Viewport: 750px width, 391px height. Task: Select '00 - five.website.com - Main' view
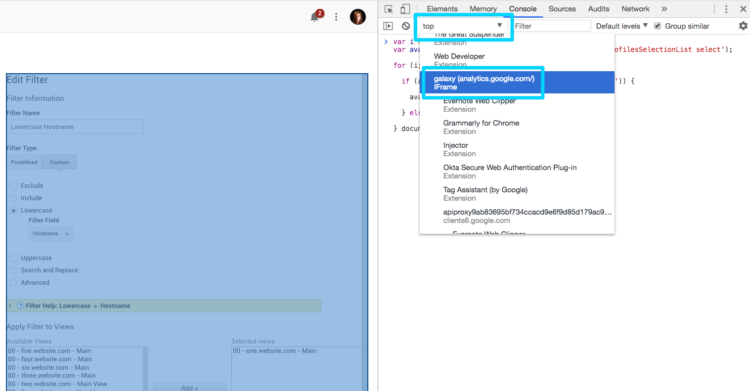pyautogui.click(x=50, y=351)
